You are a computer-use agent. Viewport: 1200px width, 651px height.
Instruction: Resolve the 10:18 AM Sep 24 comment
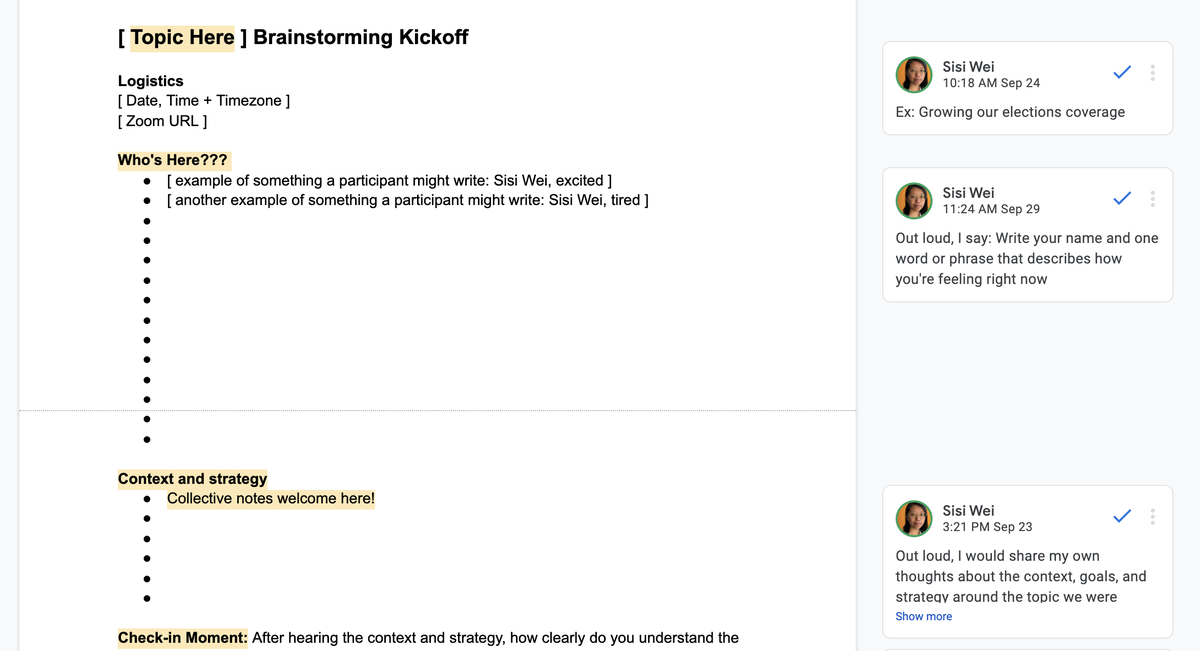click(x=1122, y=73)
